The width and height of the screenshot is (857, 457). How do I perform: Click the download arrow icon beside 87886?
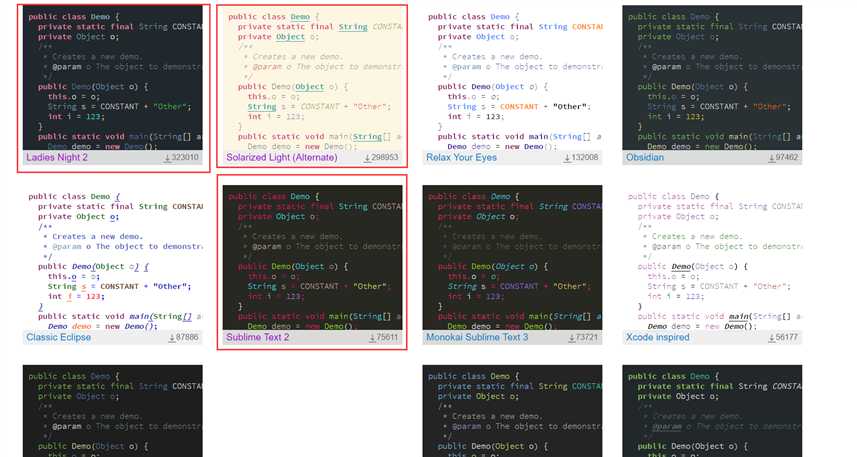[x=172, y=338]
